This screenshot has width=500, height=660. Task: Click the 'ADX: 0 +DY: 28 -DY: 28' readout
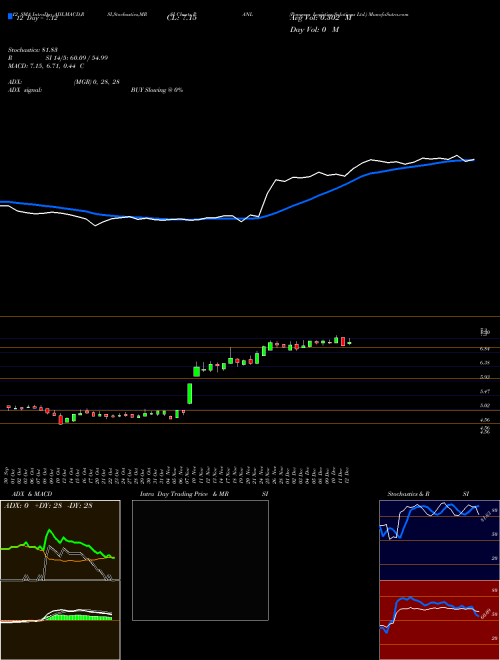point(48,506)
